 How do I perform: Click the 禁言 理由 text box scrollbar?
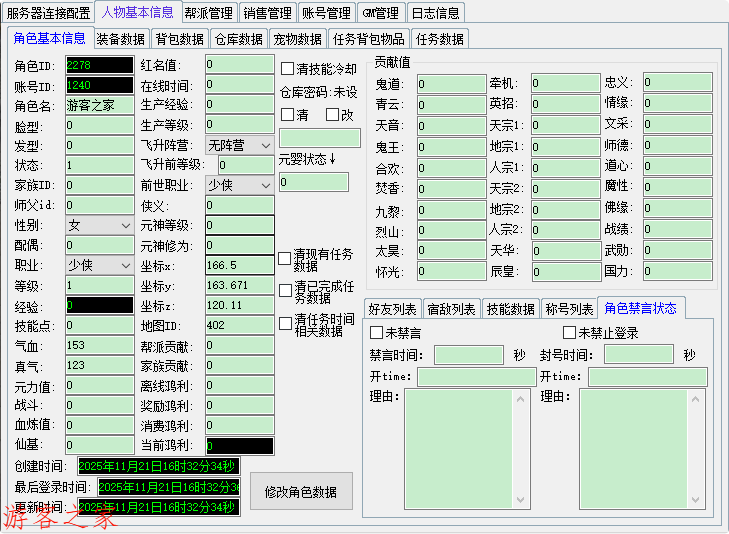click(520, 450)
